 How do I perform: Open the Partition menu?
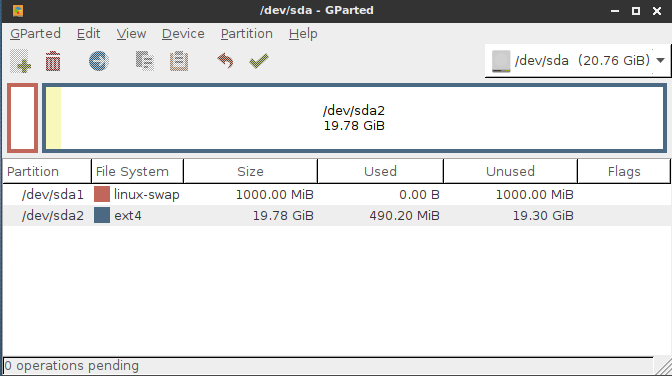pyautogui.click(x=247, y=34)
